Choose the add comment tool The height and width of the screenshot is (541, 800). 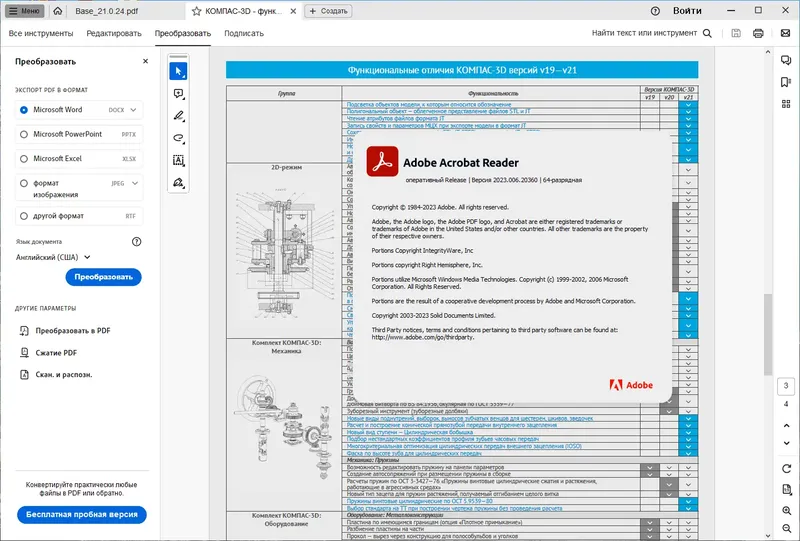click(178, 93)
